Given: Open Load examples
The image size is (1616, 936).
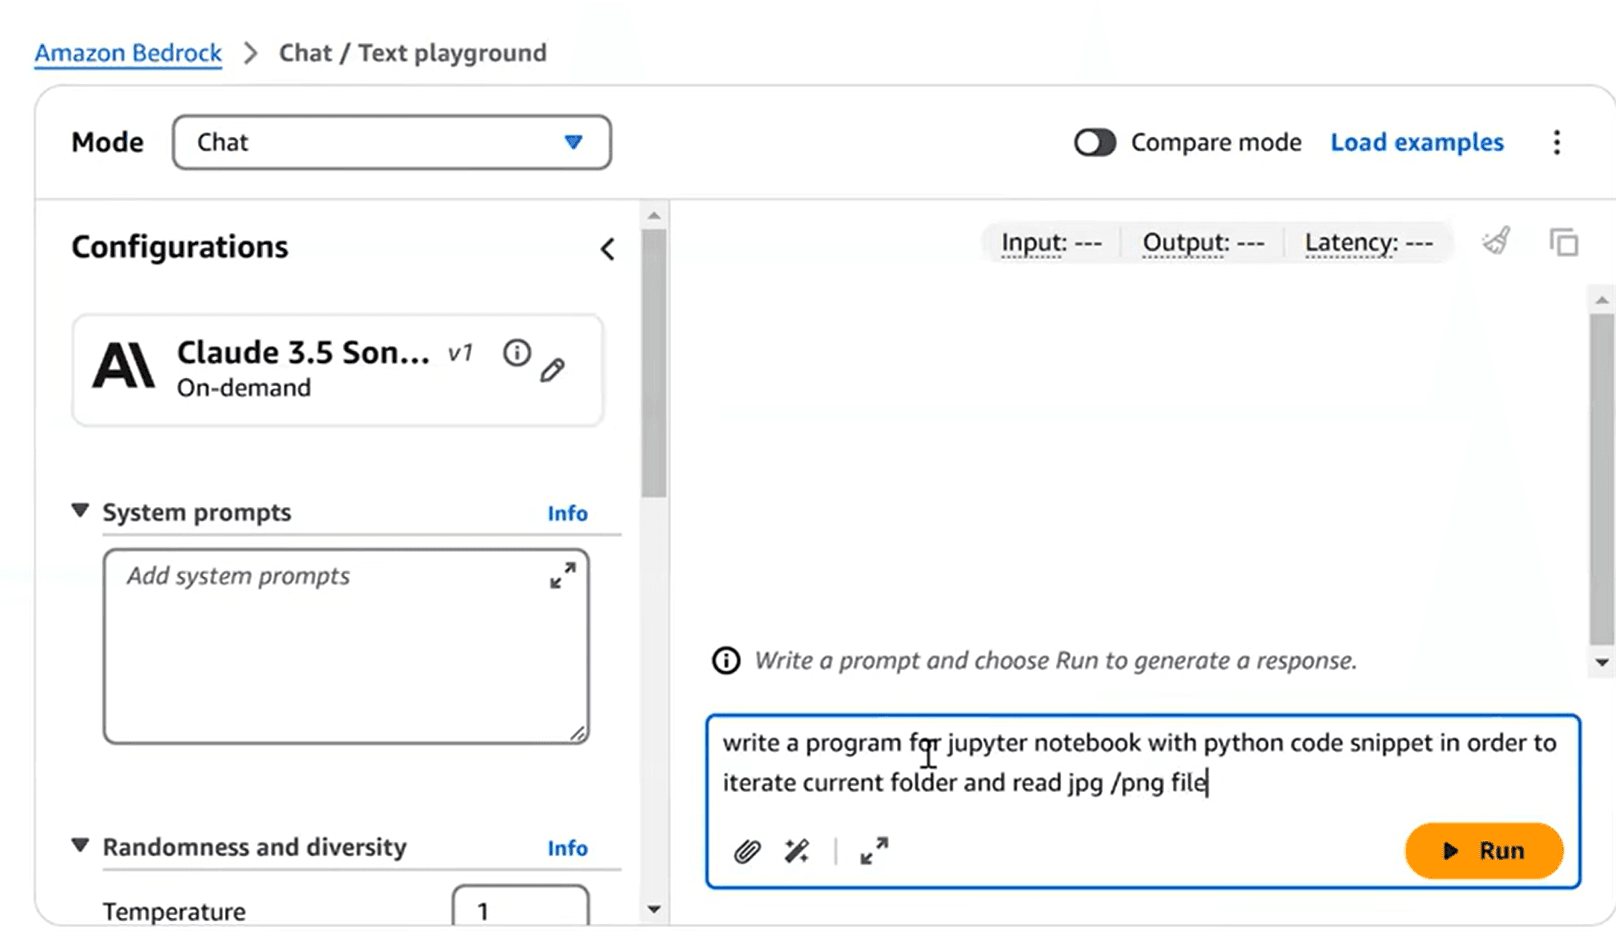Looking at the screenshot, I should (1417, 142).
